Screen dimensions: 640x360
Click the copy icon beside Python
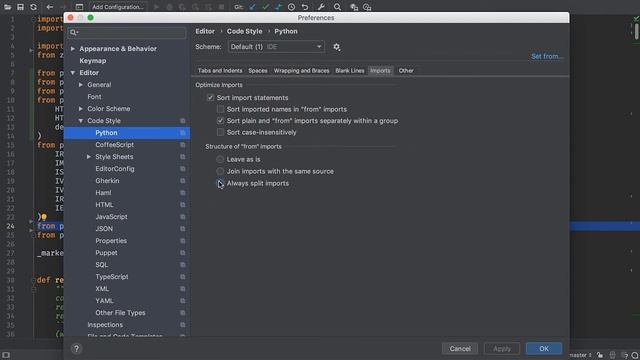coord(182,133)
